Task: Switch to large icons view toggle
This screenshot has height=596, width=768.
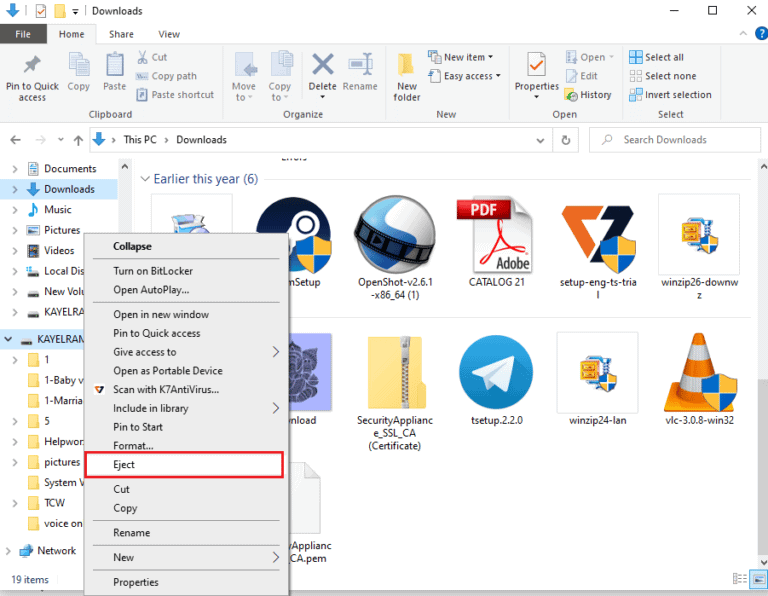Action: click(759, 578)
